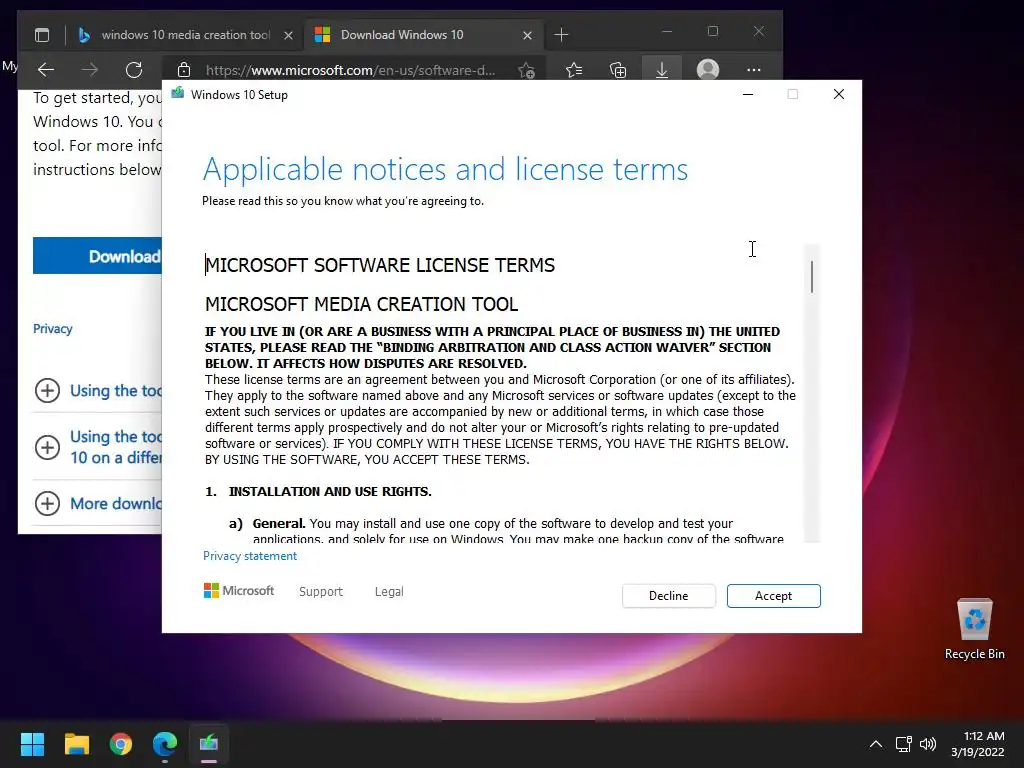The width and height of the screenshot is (1024, 768).
Task: Click 'Applicable notices and license terms' title
Action: tap(445, 169)
